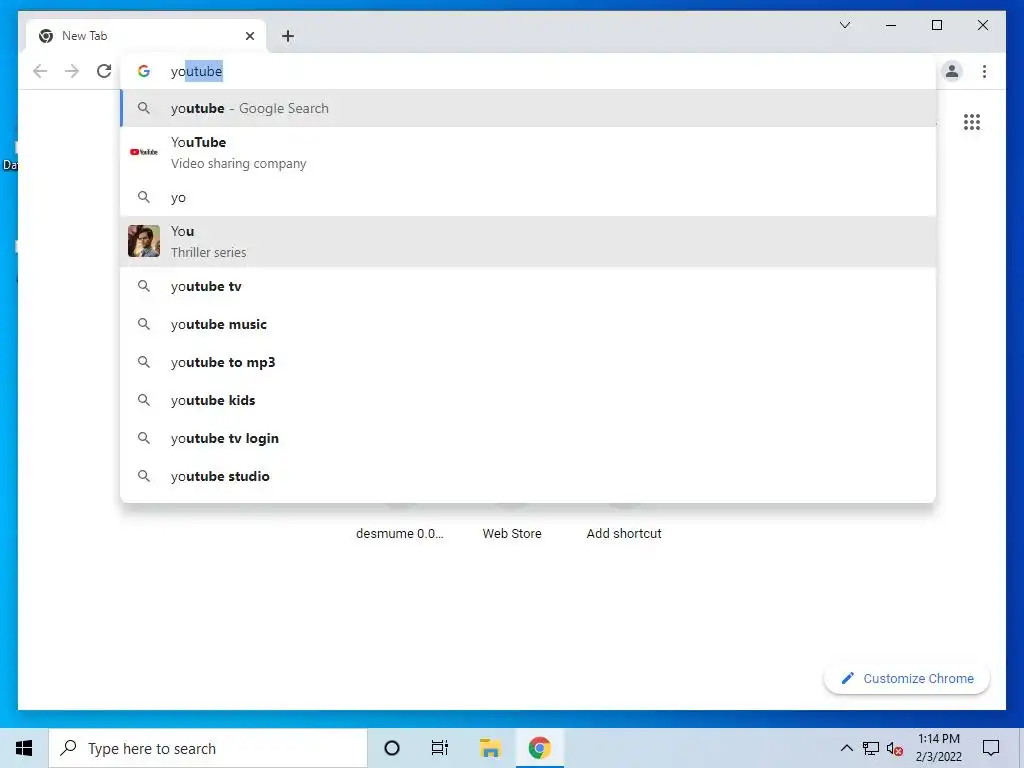The image size is (1024, 768).
Task: Click the YouTube logo icon in suggestions
Action: click(x=144, y=152)
